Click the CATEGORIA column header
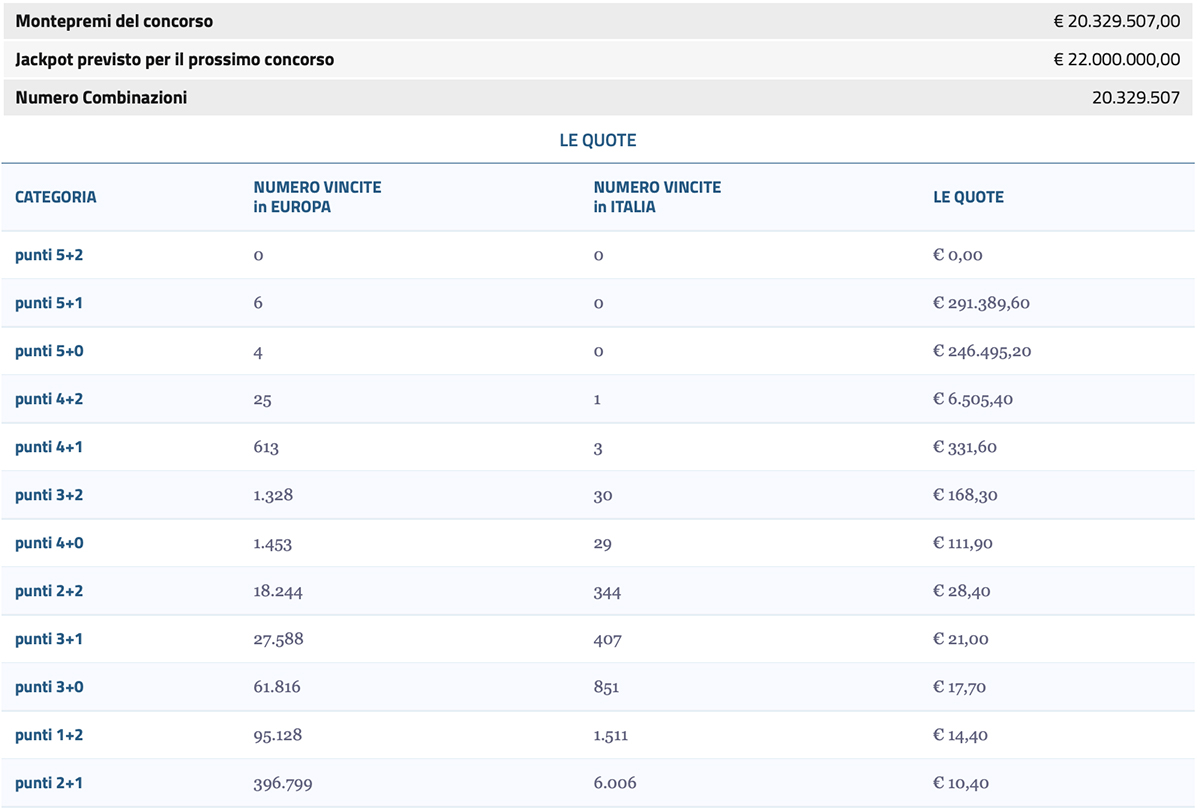The width and height of the screenshot is (1200, 810). tap(56, 197)
